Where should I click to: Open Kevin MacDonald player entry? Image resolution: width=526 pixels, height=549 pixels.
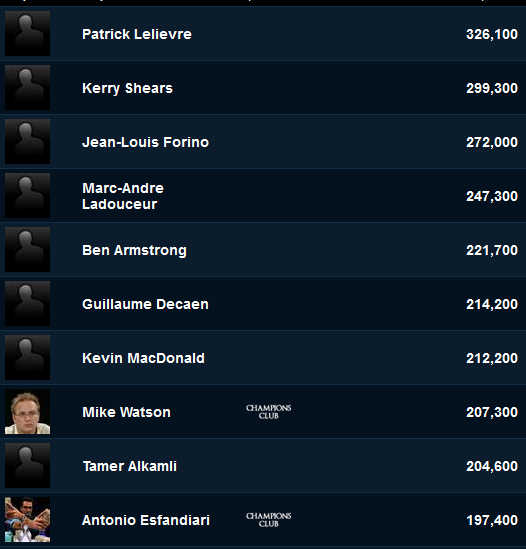click(143, 358)
